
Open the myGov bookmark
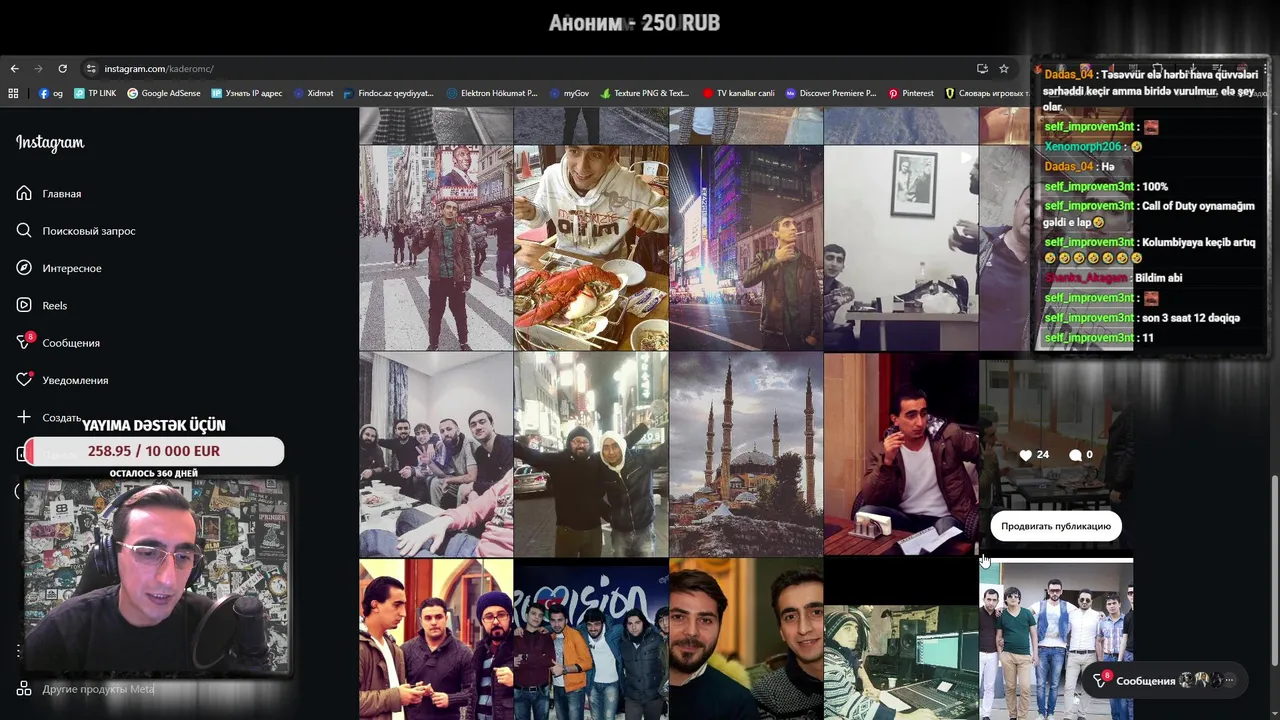point(569,93)
